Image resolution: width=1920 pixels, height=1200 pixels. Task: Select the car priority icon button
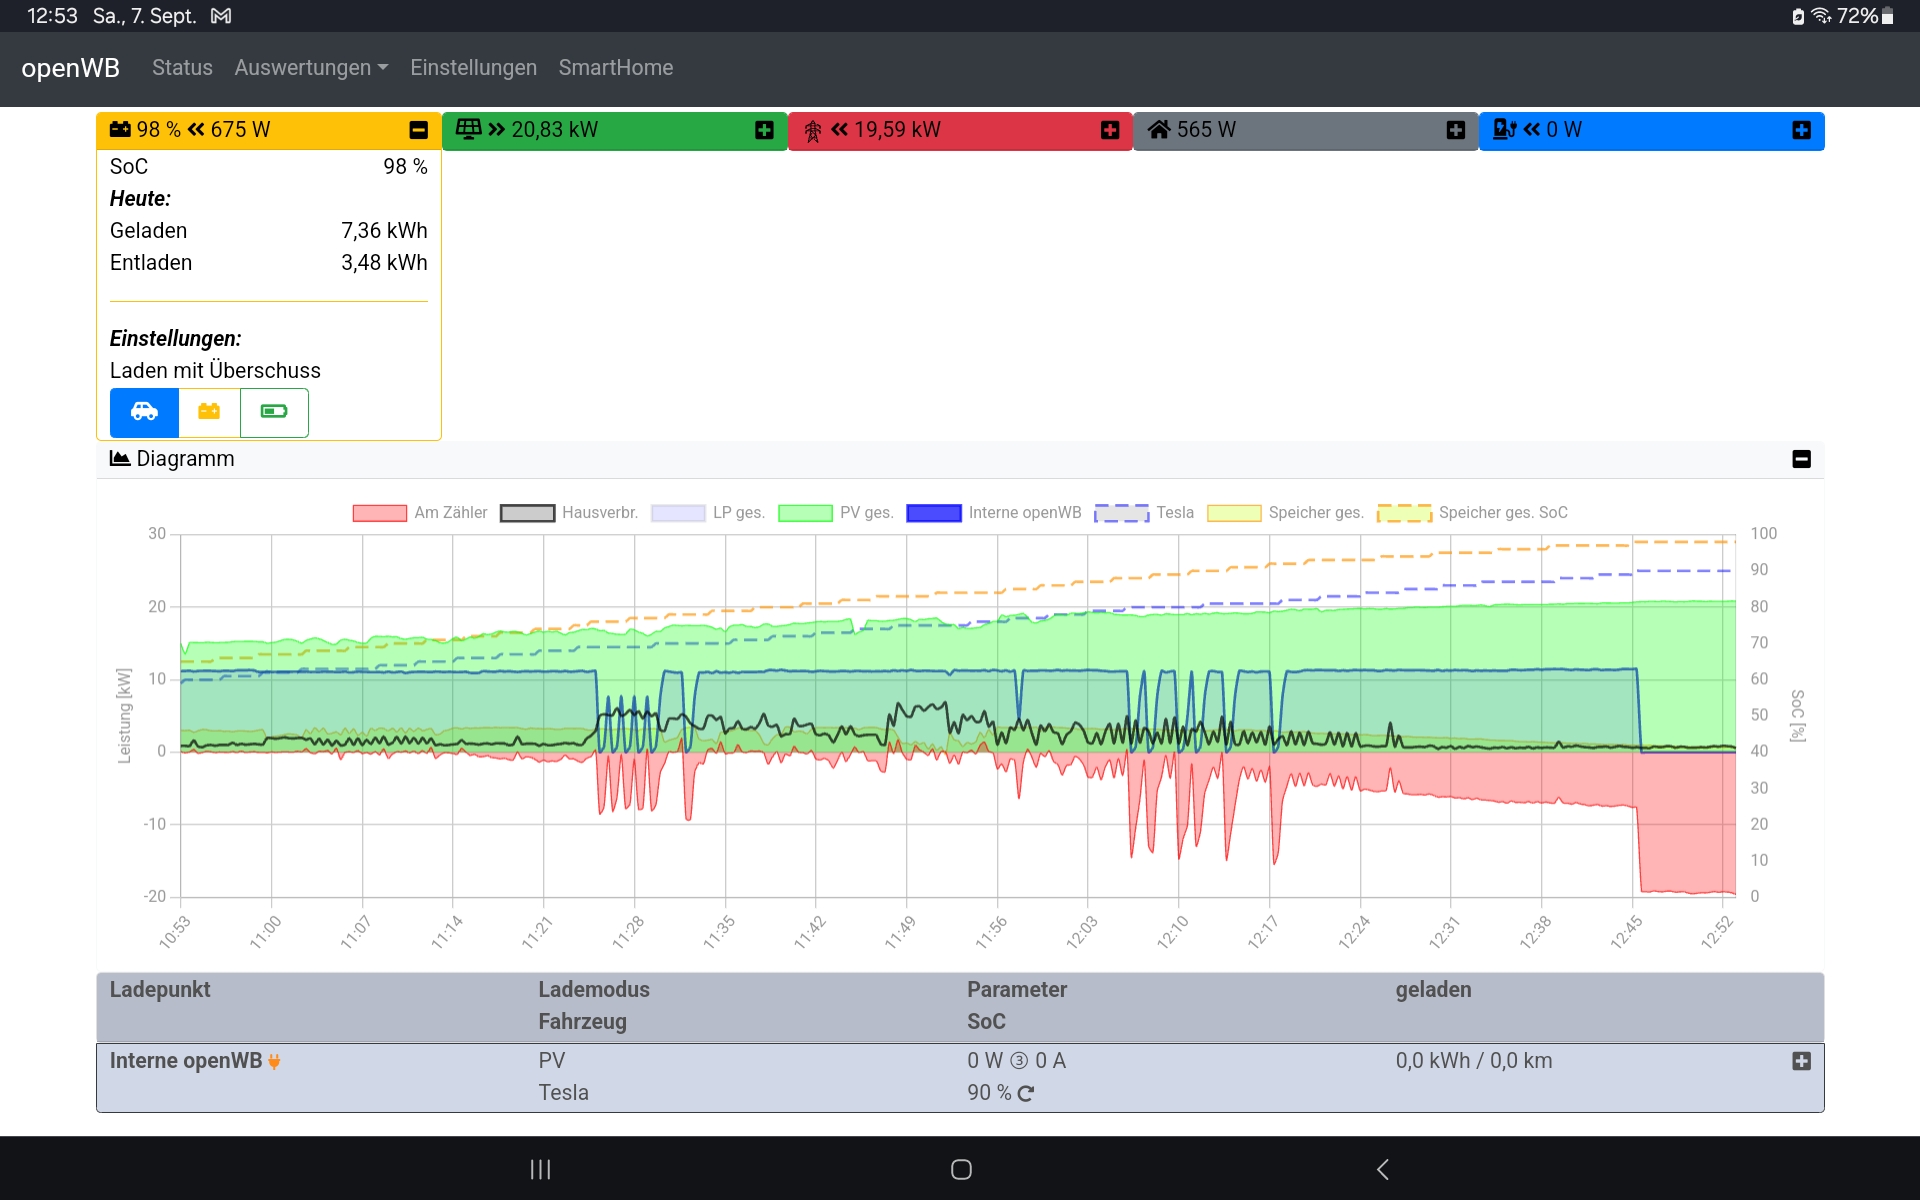pyautogui.click(x=144, y=412)
